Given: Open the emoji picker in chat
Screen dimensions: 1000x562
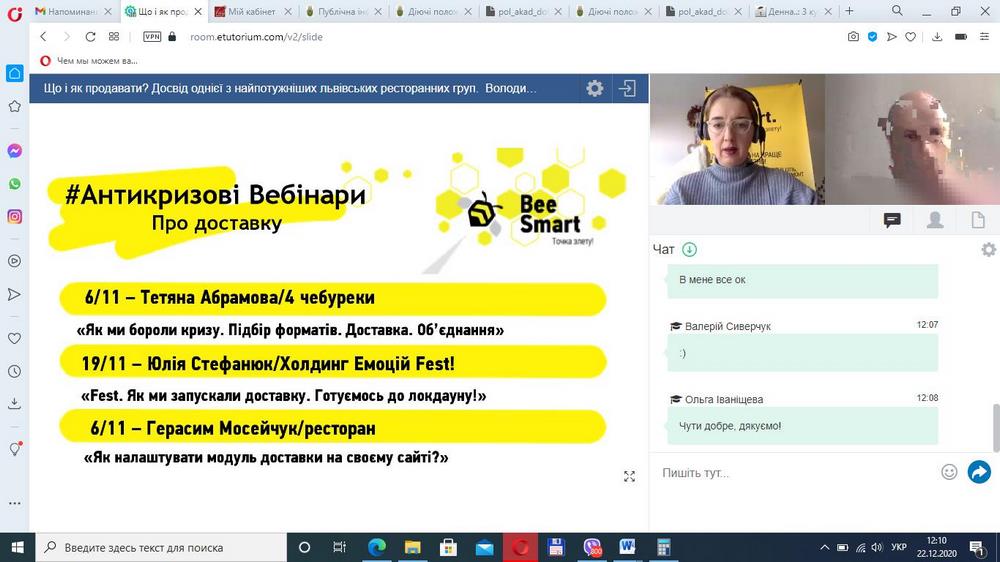Looking at the screenshot, I should pyautogui.click(x=949, y=472).
